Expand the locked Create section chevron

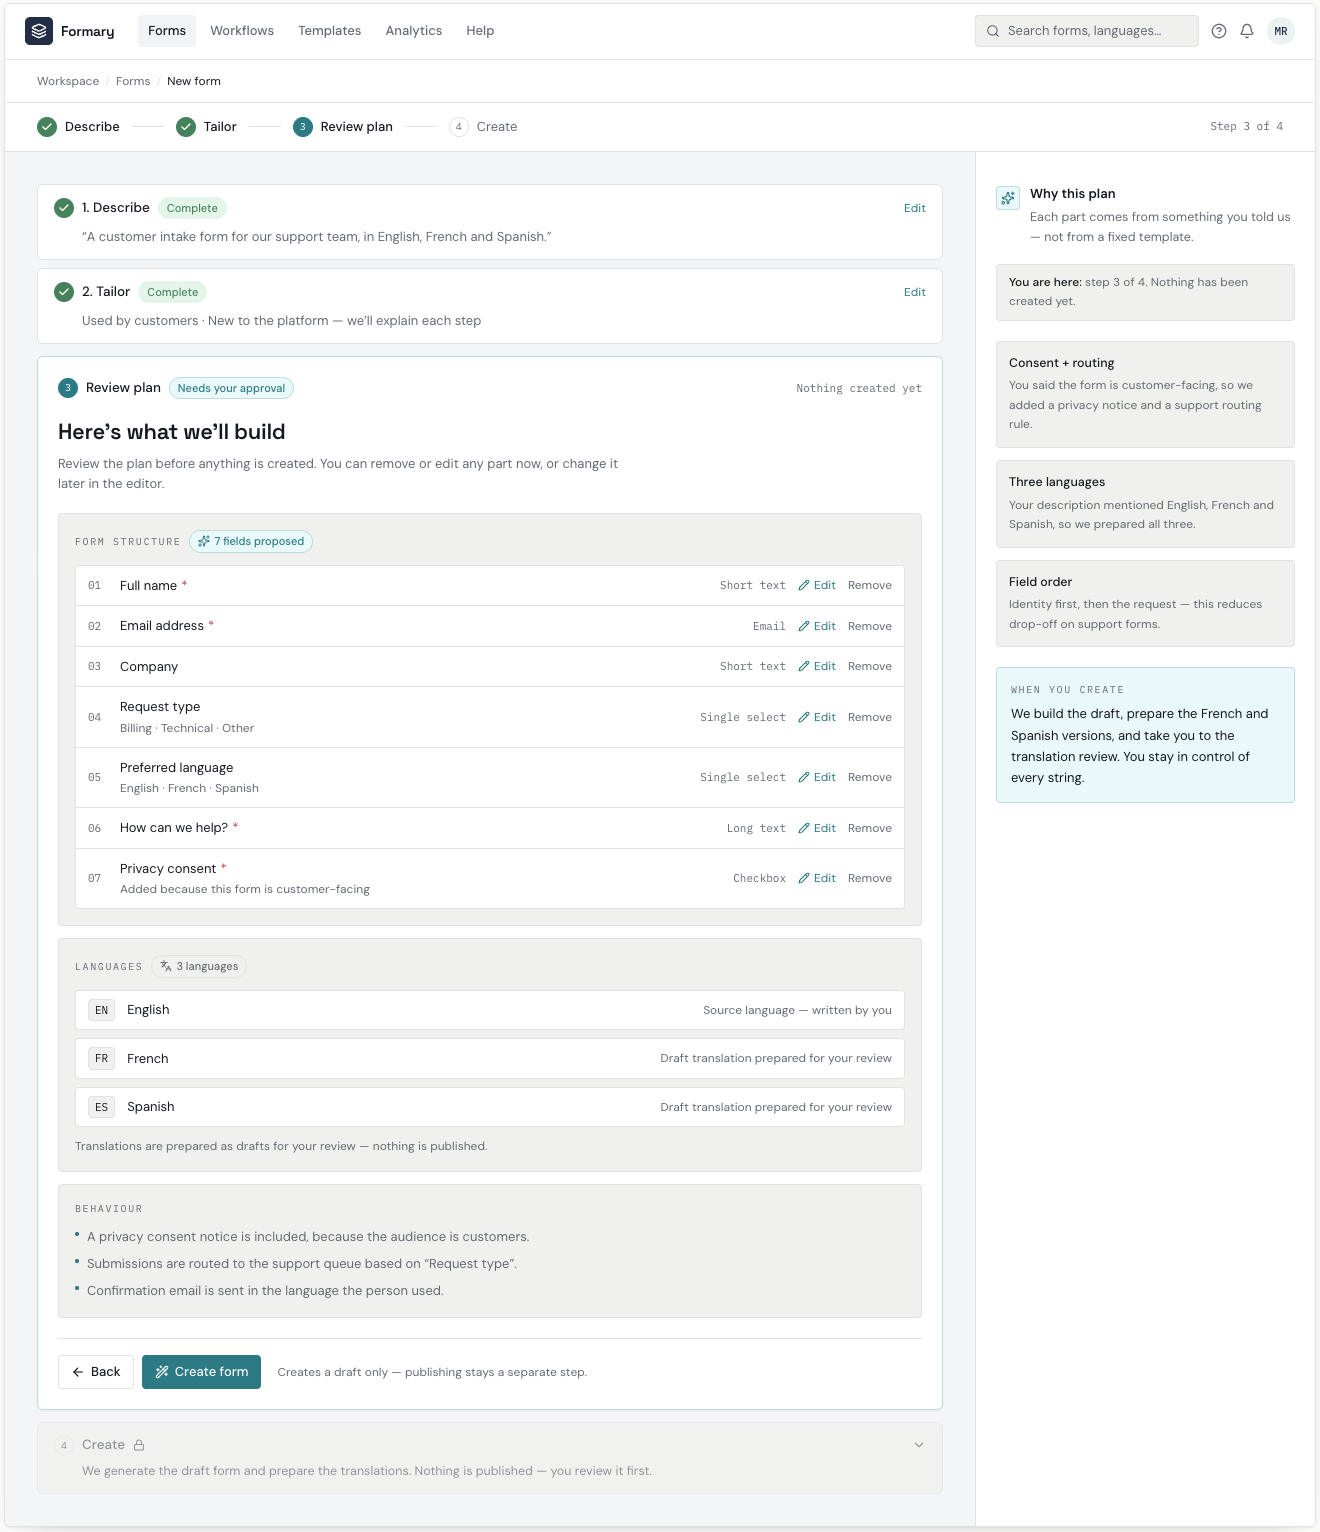[x=919, y=1445]
